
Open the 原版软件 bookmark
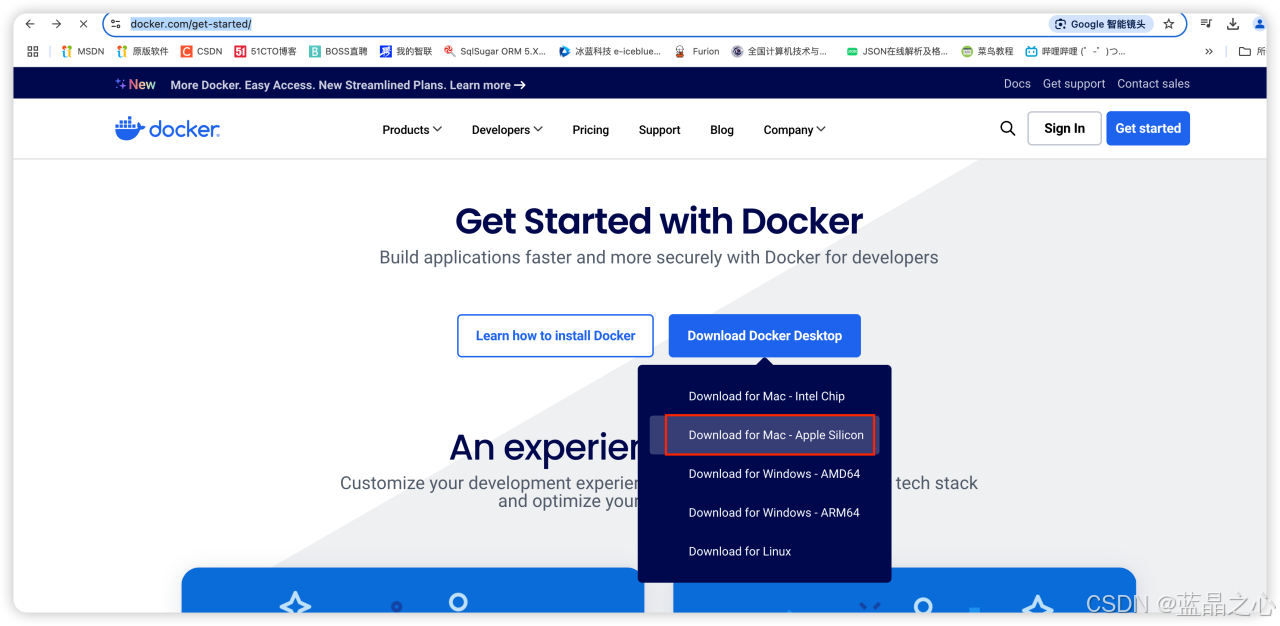point(142,51)
